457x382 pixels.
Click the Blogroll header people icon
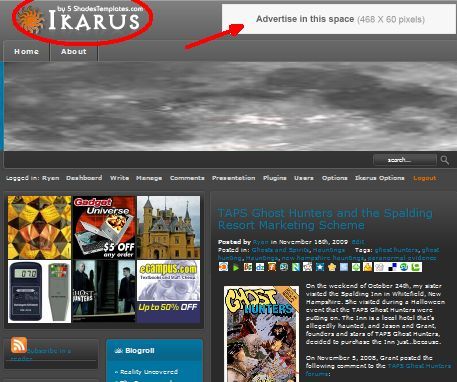point(119,350)
